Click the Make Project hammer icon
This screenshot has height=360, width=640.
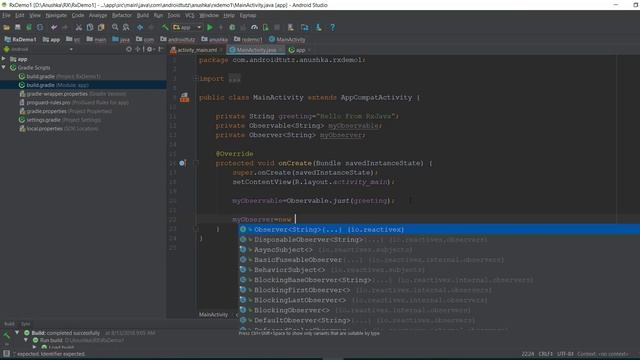165,27
